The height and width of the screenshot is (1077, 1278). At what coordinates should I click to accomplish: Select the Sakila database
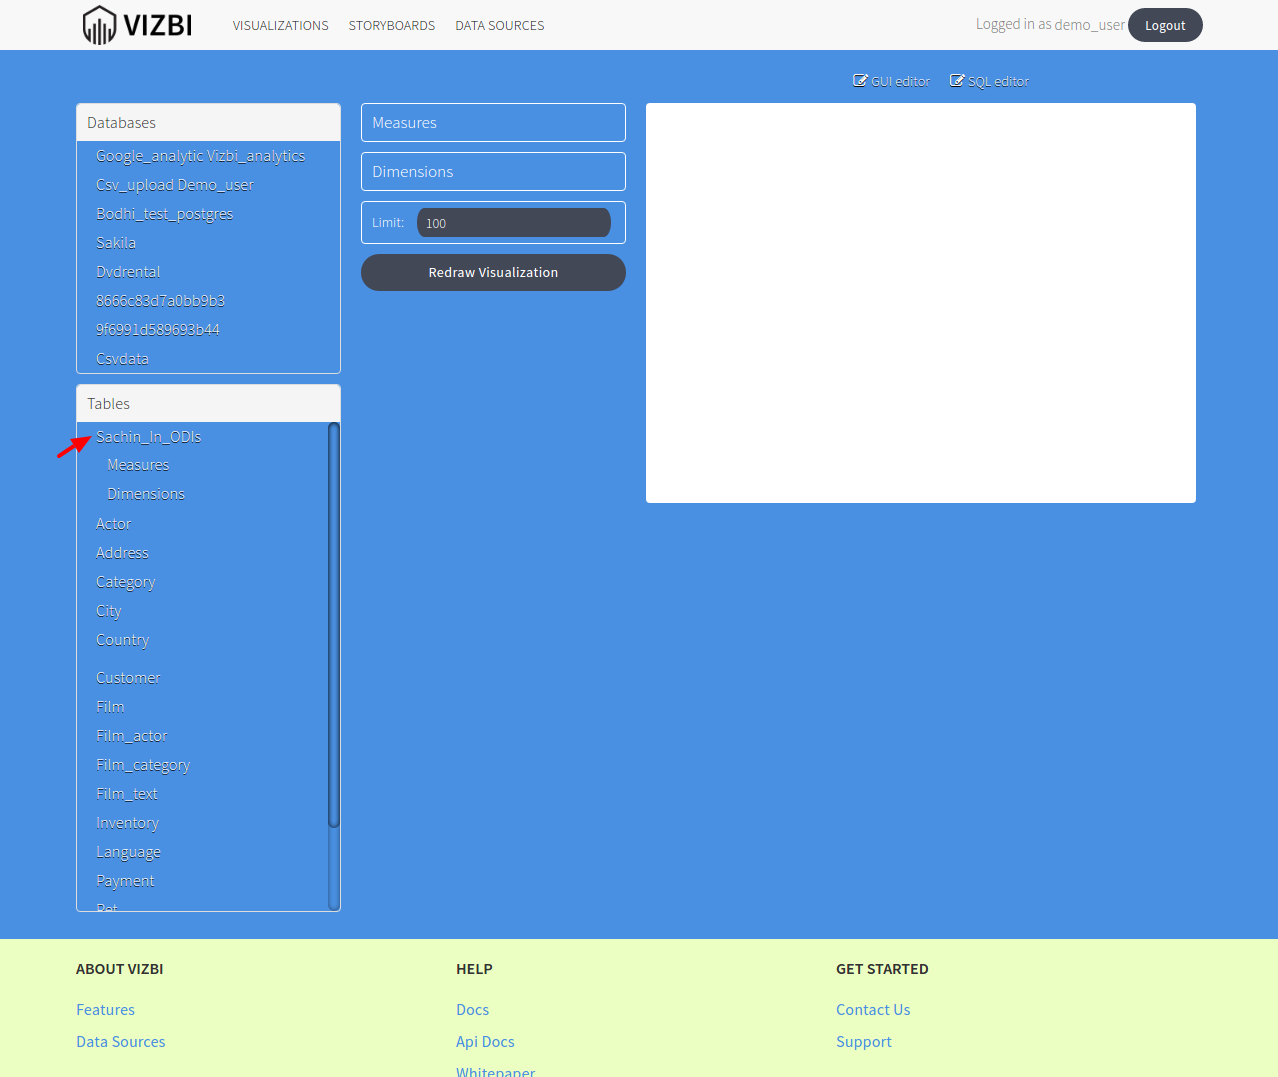point(115,242)
